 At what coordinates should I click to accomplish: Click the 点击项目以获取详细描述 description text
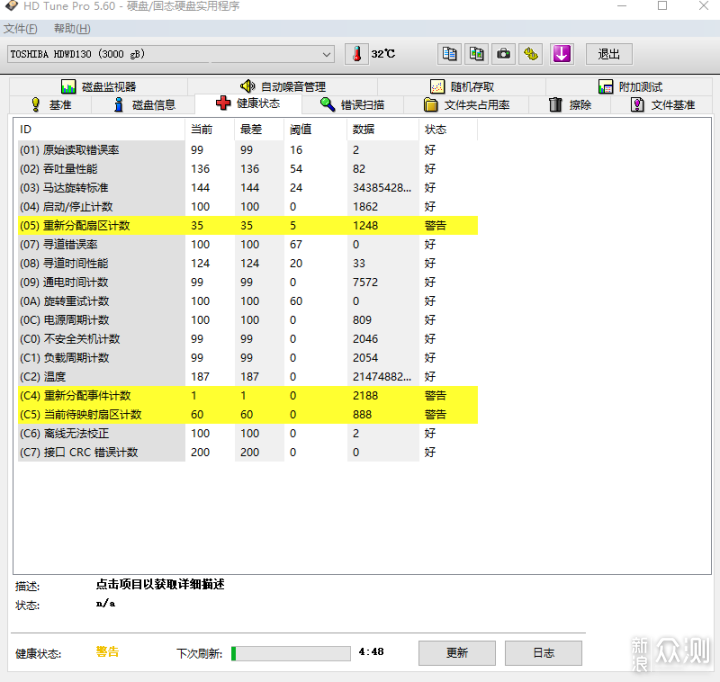point(160,584)
